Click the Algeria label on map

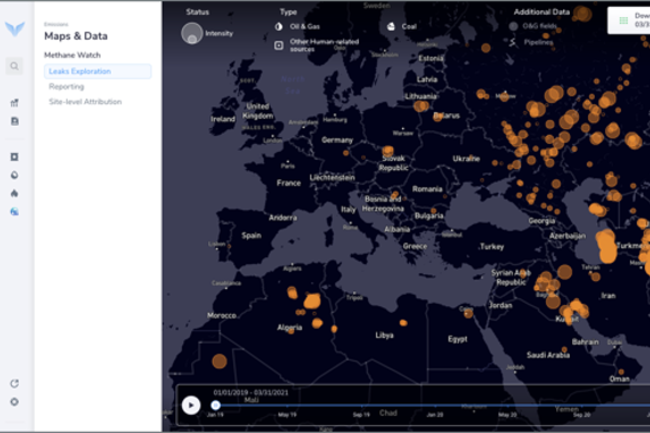(x=289, y=327)
